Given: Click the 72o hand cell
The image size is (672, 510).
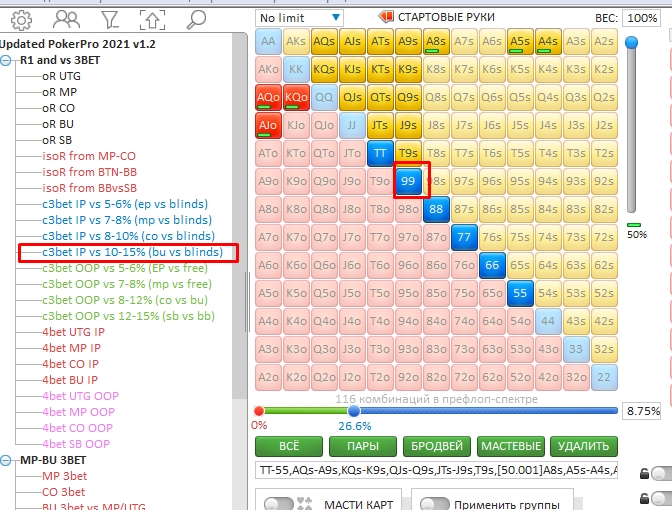Looking at the screenshot, I should (464, 377).
